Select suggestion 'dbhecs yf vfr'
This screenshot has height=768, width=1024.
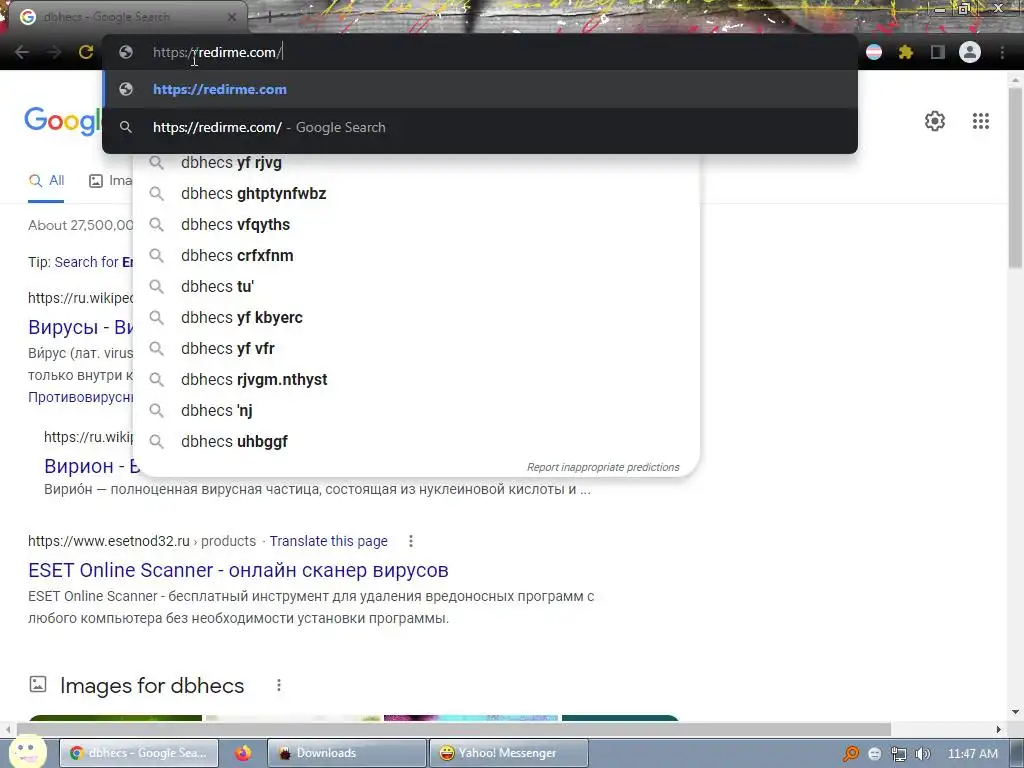point(417,349)
